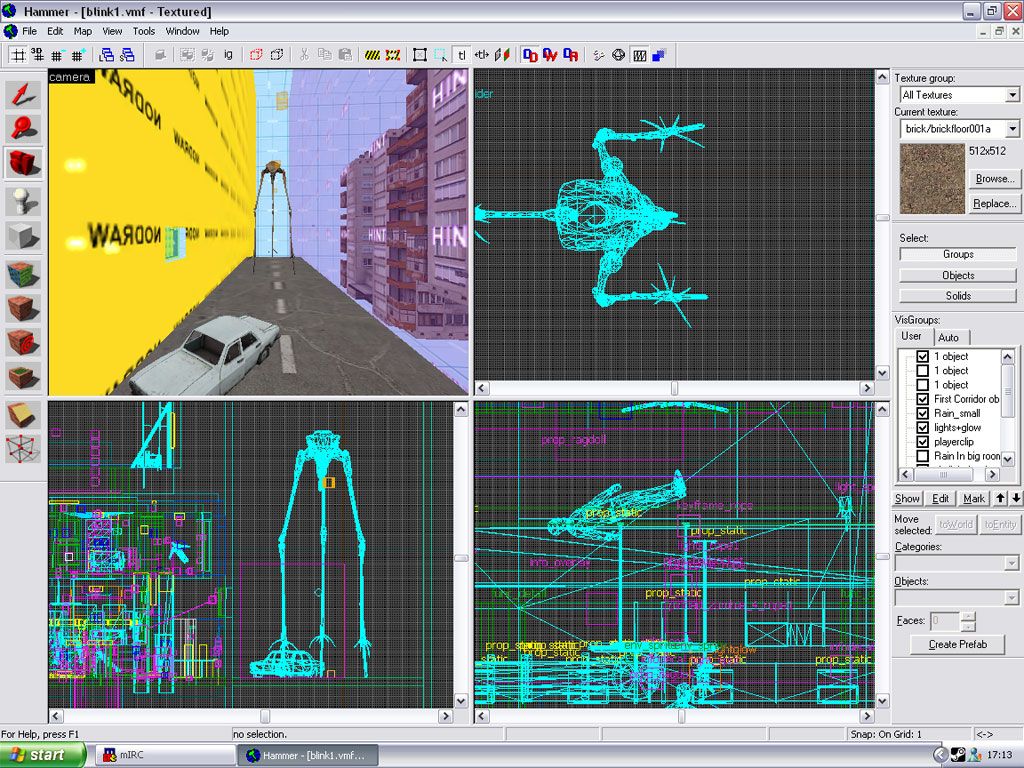Image resolution: width=1024 pixels, height=768 pixels.
Task: Pick the Entity tool lightbulb icon
Action: point(23,201)
